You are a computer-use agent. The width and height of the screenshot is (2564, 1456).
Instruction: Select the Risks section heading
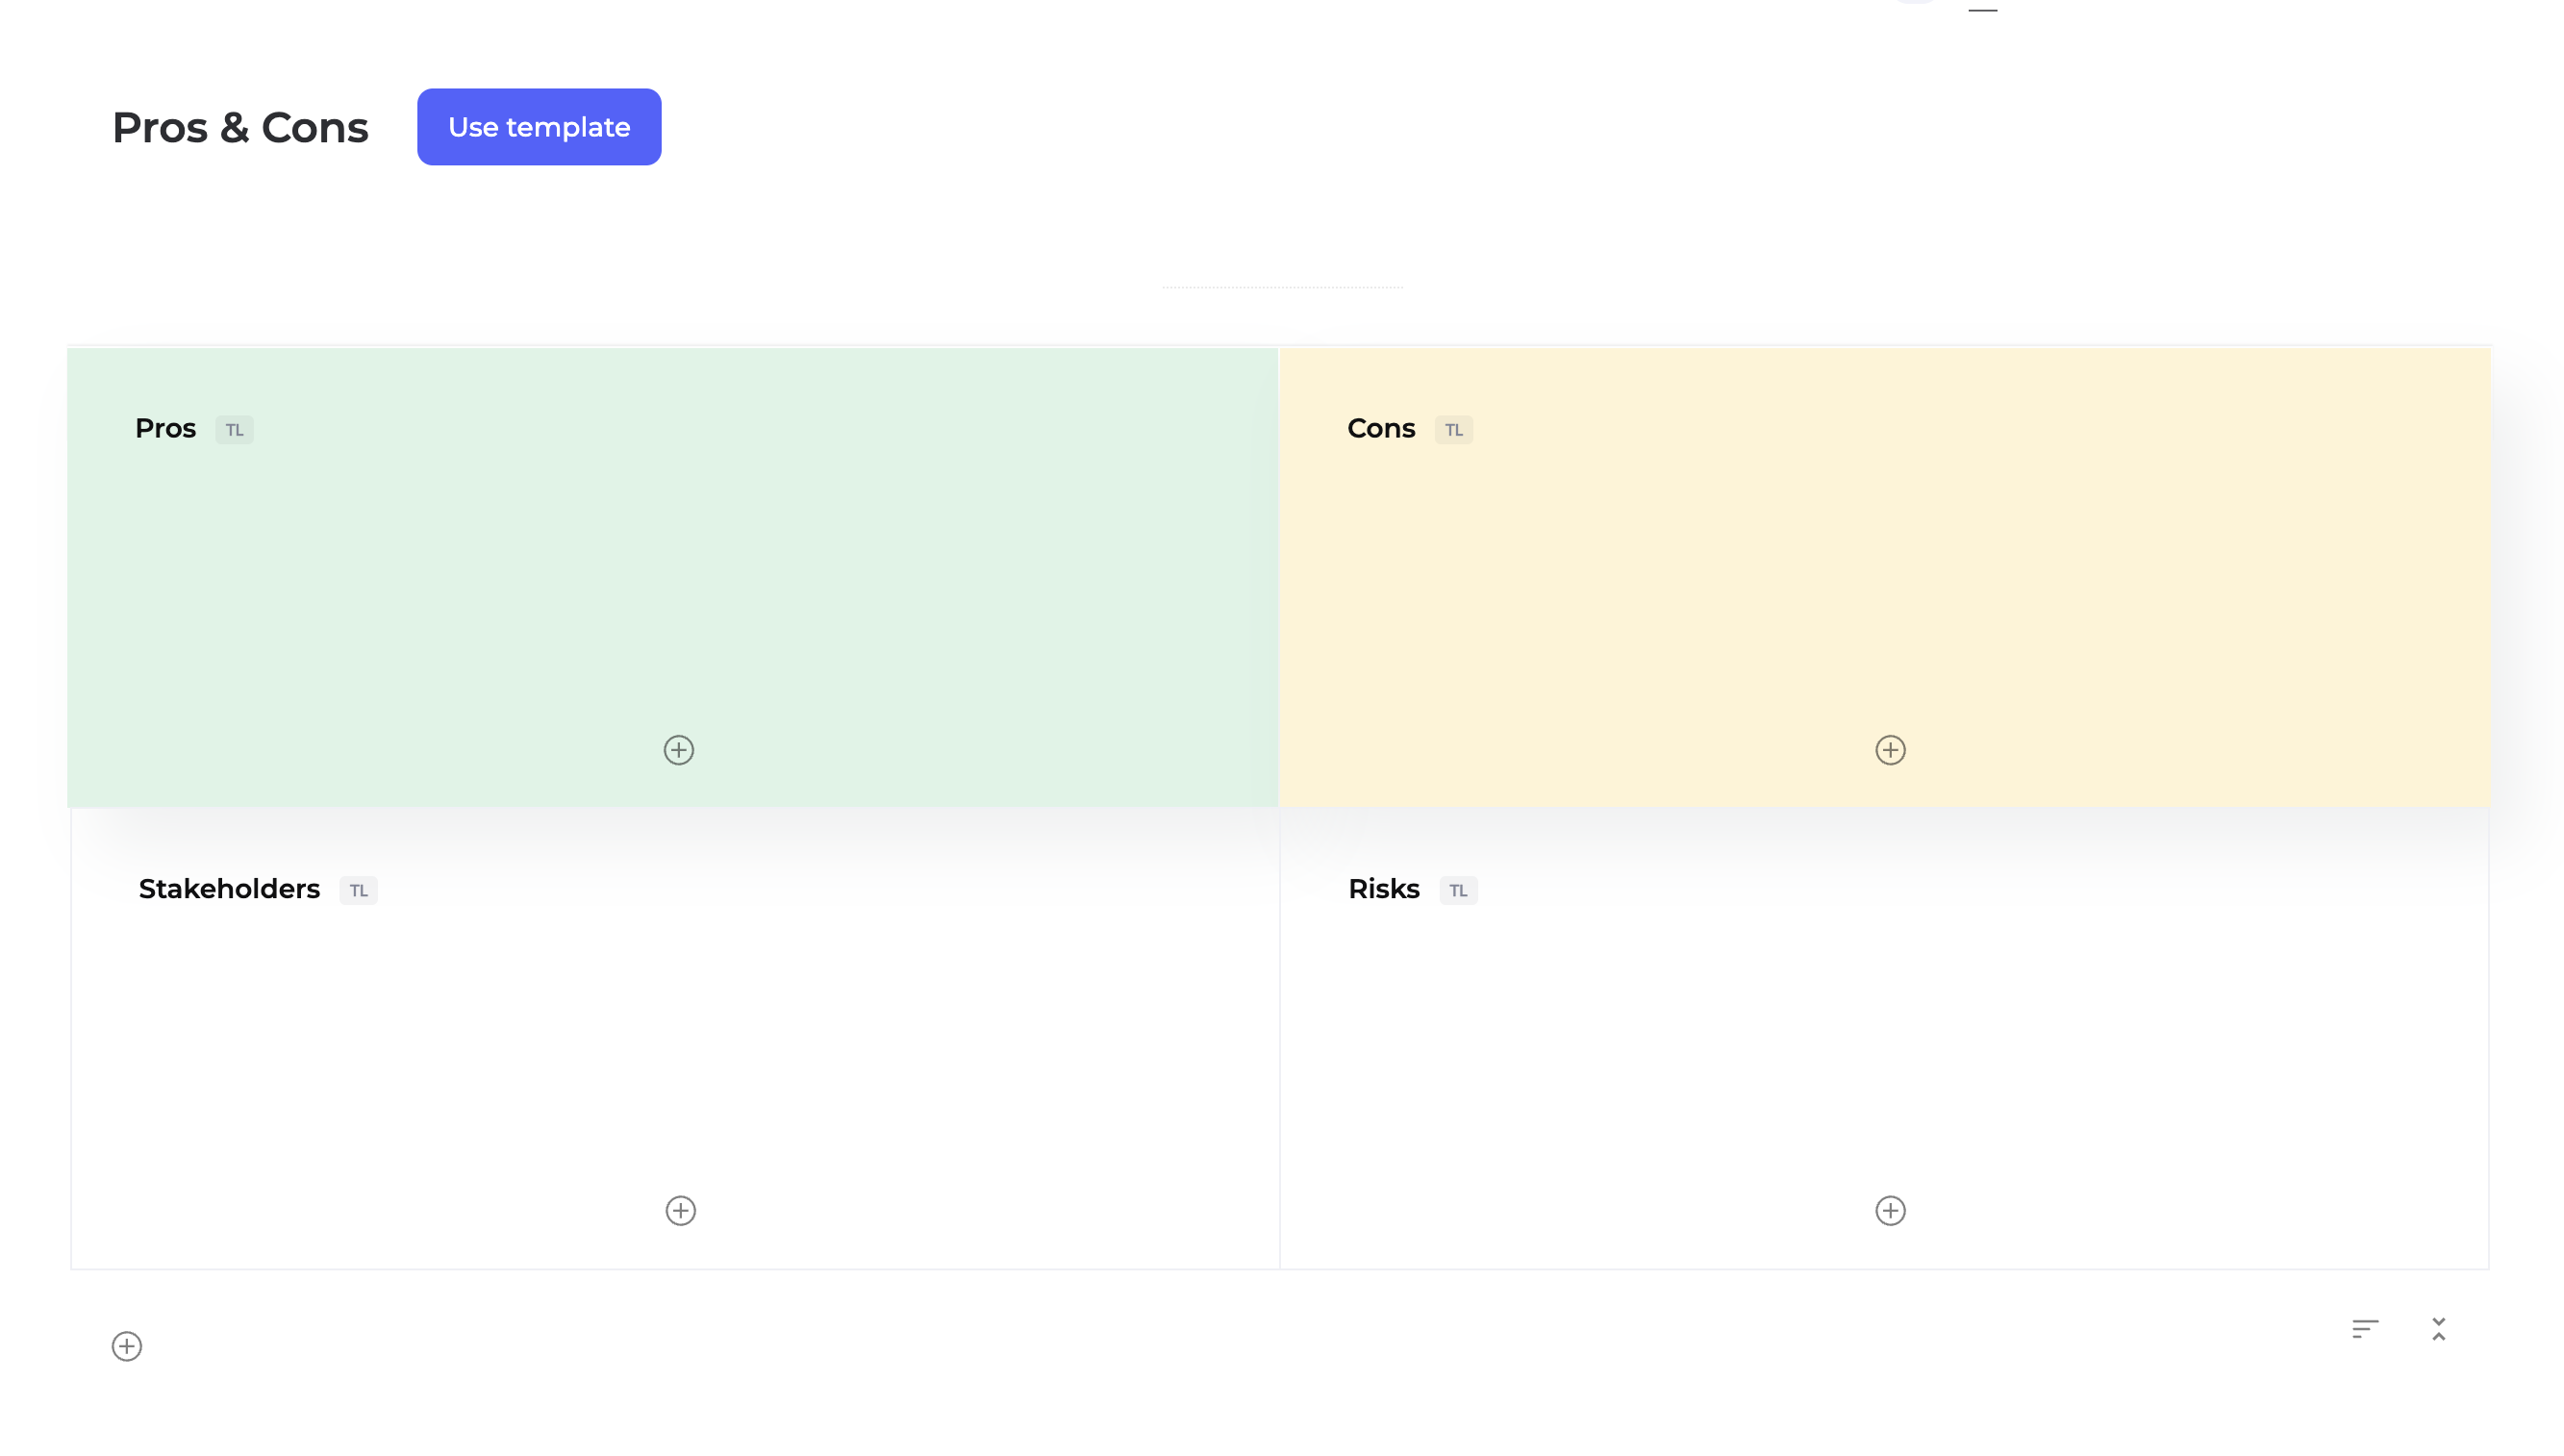click(1384, 889)
